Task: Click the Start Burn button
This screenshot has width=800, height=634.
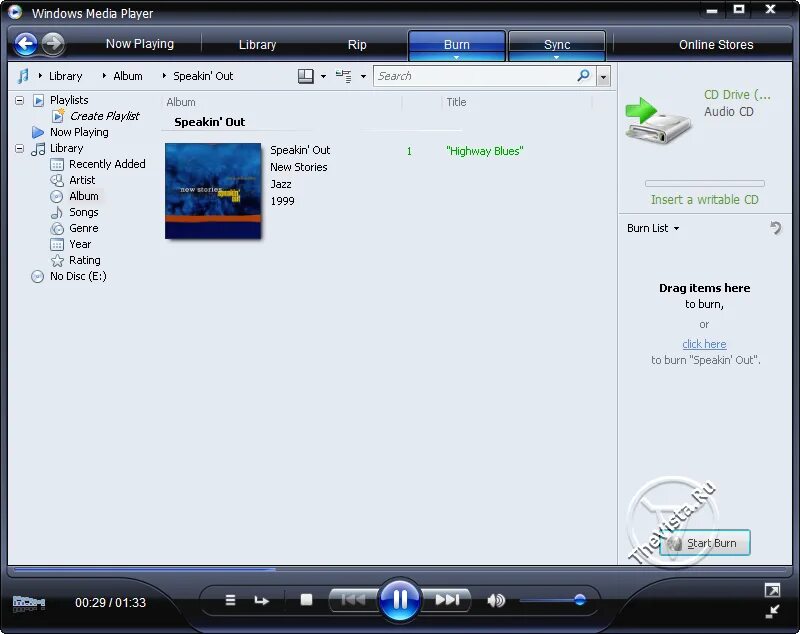Action: coord(705,543)
